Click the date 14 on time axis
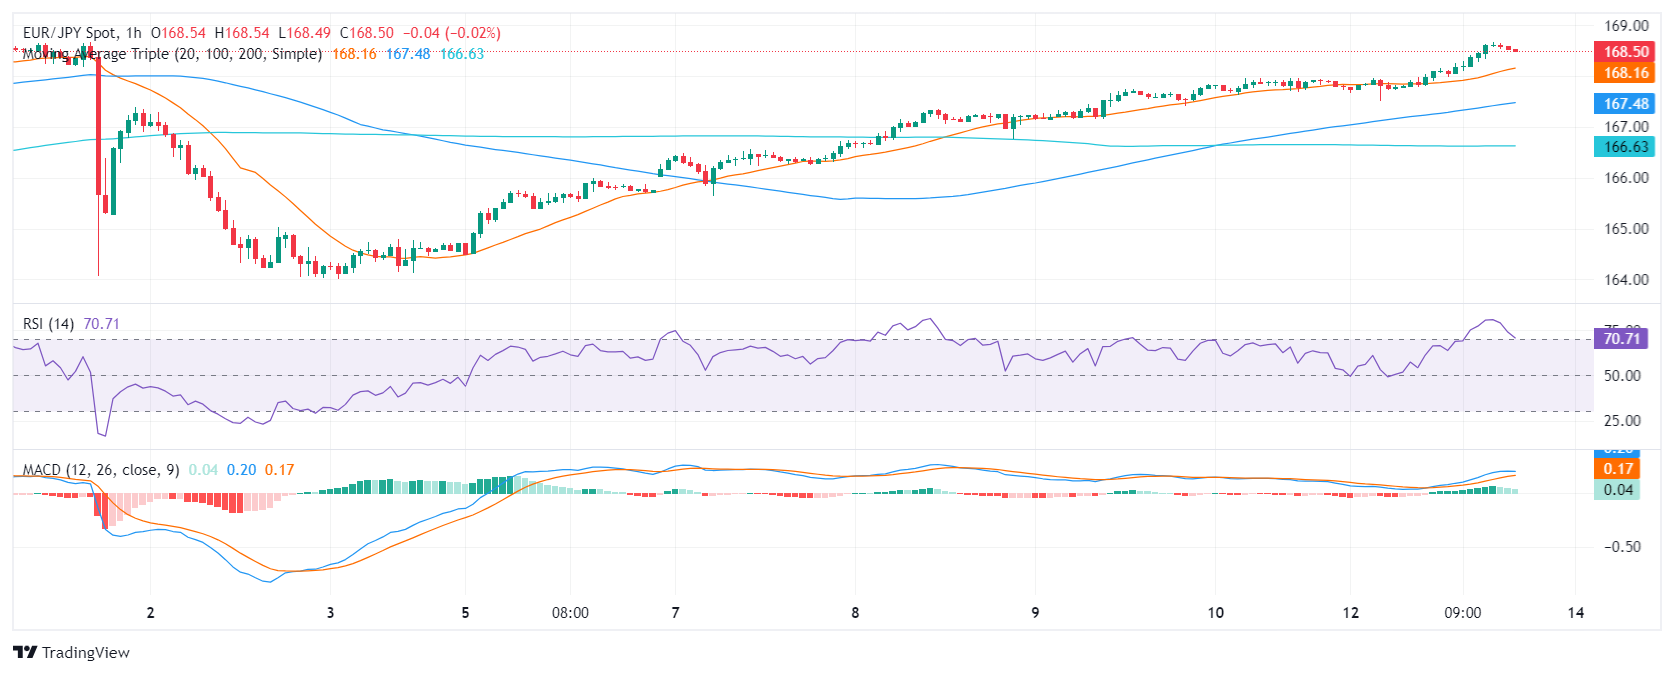The width and height of the screenshot is (1674, 674). coord(1576,613)
